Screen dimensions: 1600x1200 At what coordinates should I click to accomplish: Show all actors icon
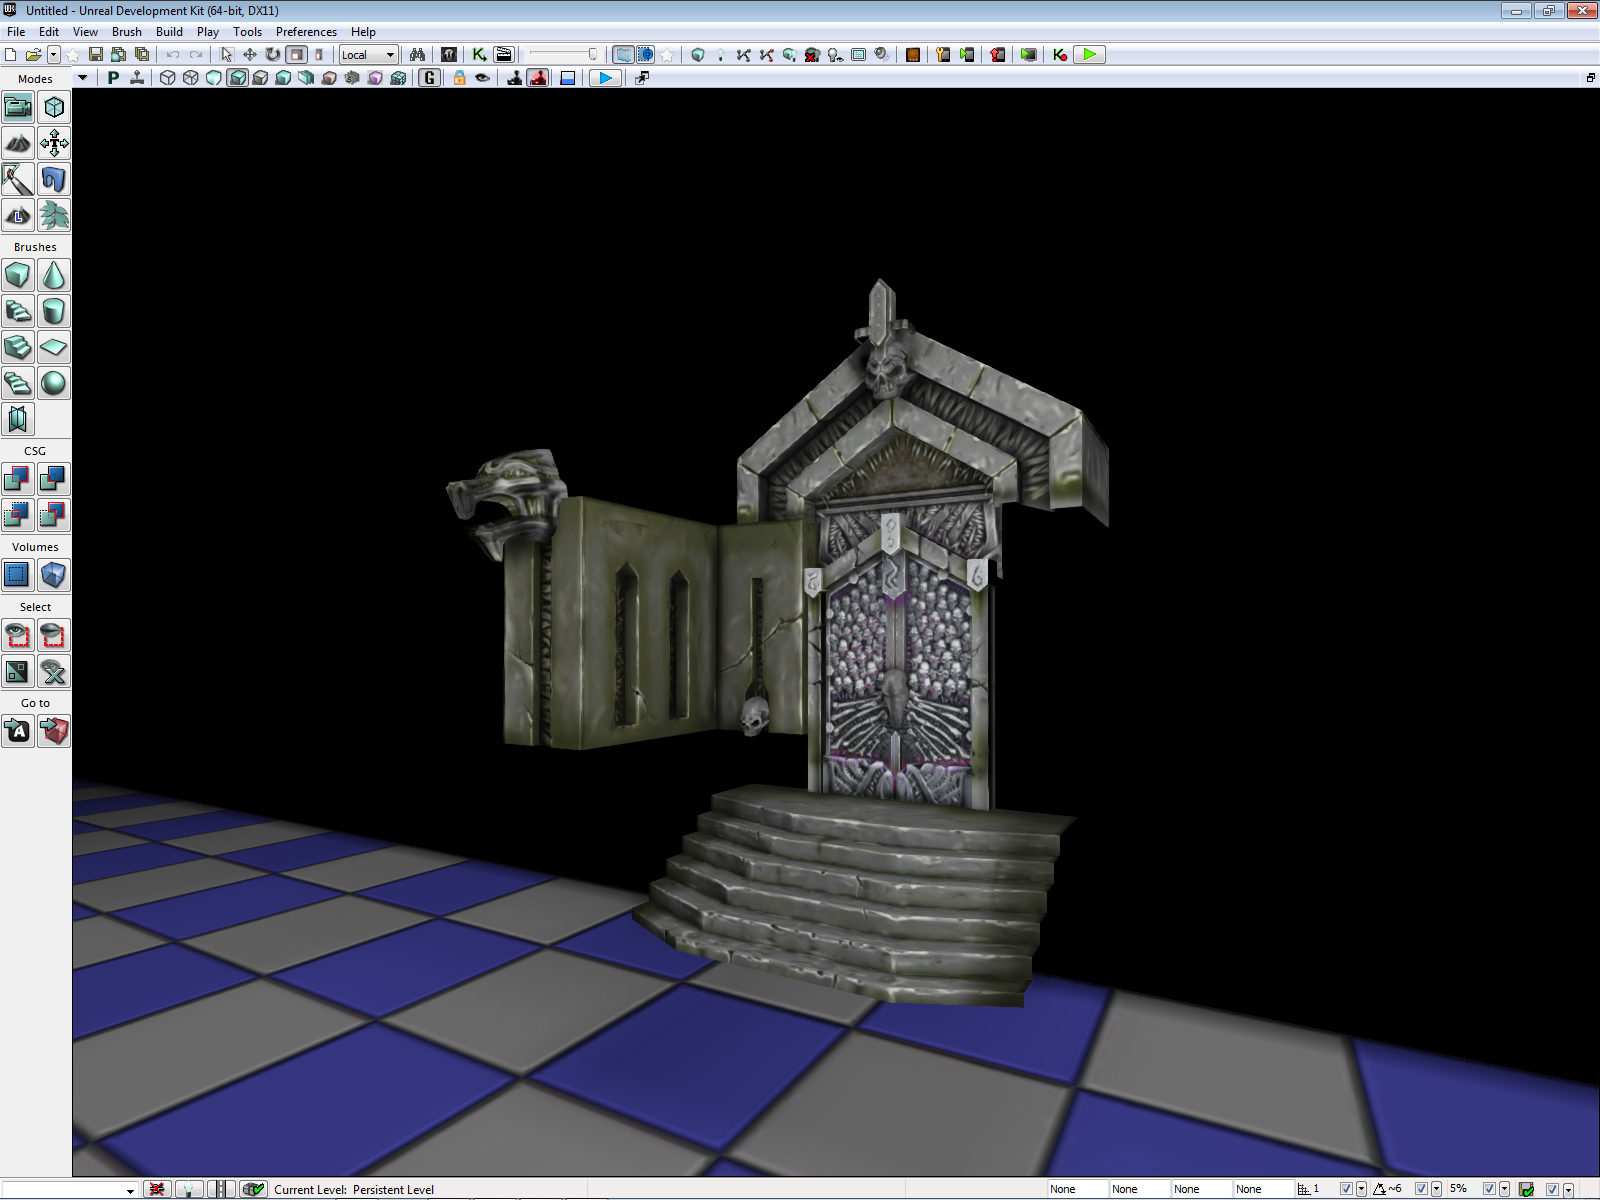[54, 671]
